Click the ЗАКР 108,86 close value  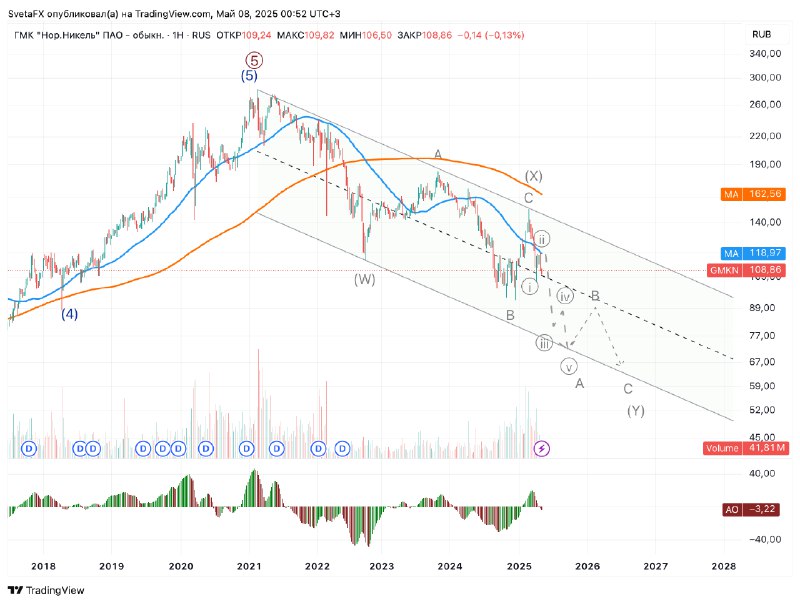pyautogui.click(x=424, y=35)
